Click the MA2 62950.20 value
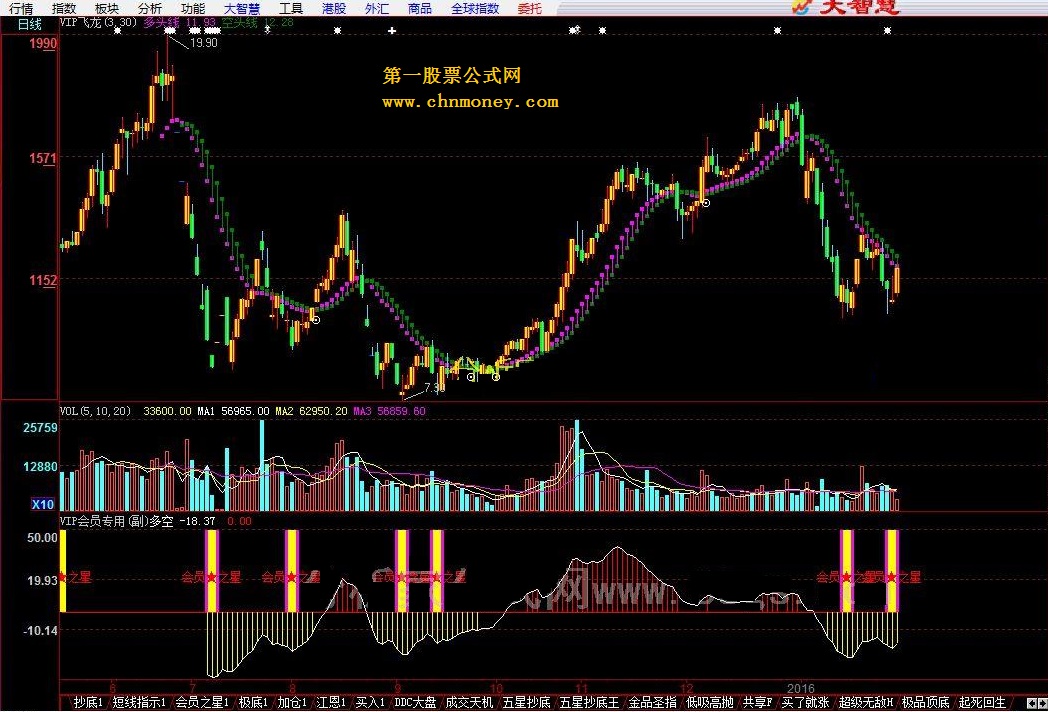Image resolution: width=1048 pixels, height=712 pixels. [x=311, y=411]
